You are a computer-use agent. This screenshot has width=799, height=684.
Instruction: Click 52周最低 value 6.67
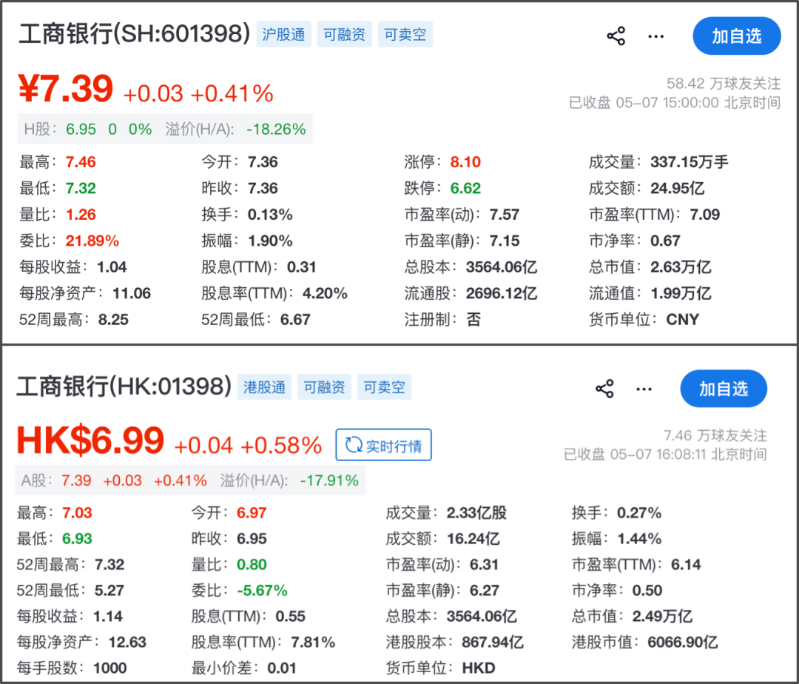click(295, 320)
